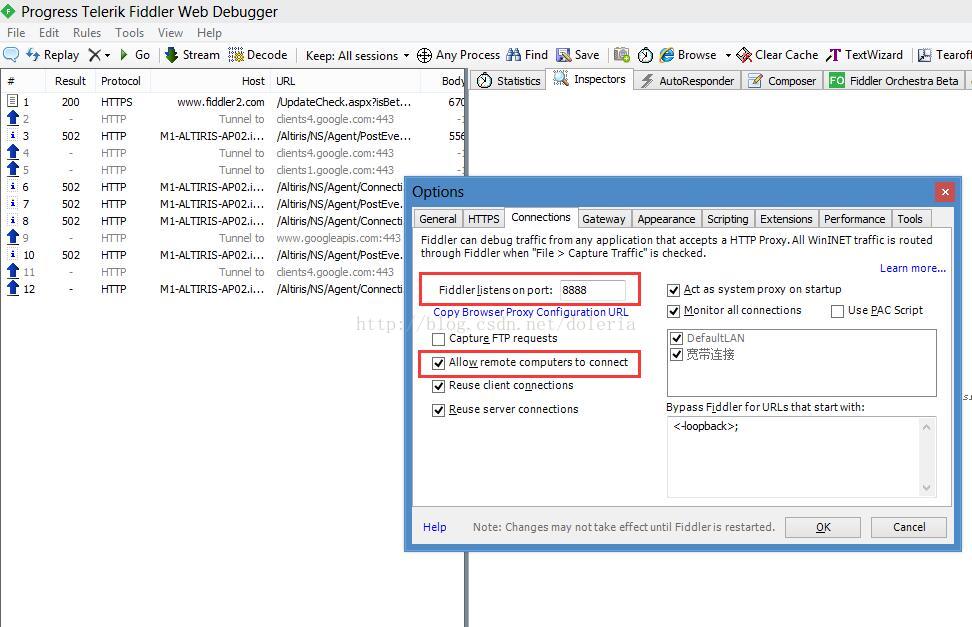Switch to the Inspectors tab

(x=590, y=79)
